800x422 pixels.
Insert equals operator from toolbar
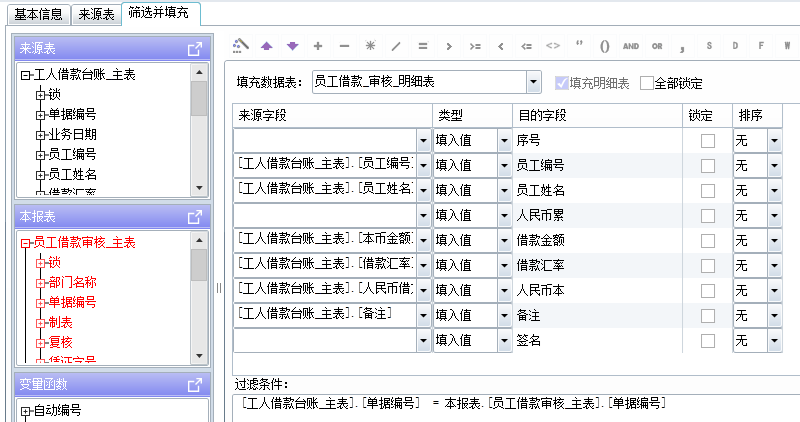(422, 46)
